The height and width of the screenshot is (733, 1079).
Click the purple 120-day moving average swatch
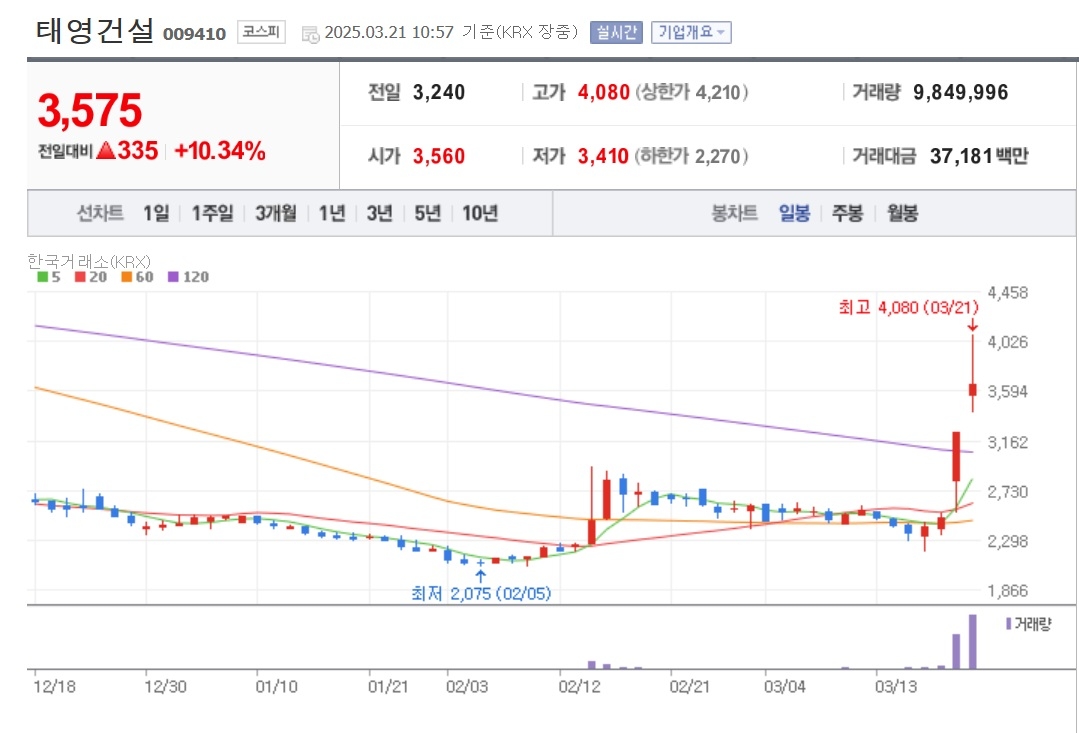(173, 277)
